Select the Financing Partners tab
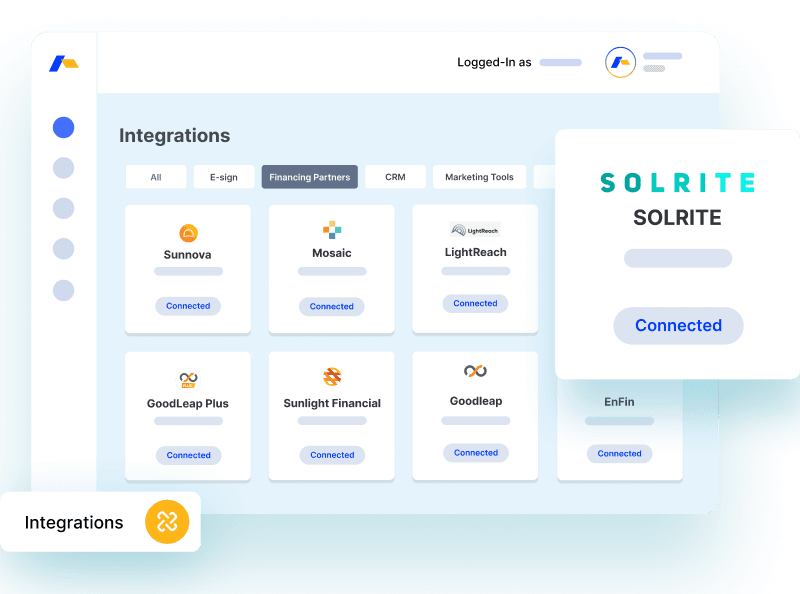 (310, 177)
